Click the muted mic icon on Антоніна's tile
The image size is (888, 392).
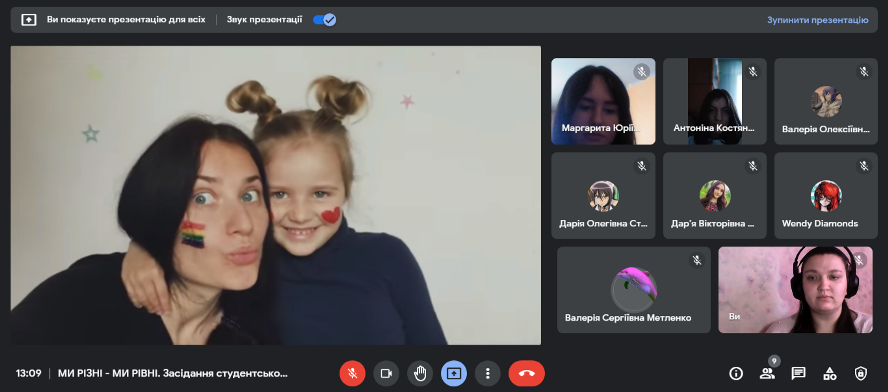753,72
